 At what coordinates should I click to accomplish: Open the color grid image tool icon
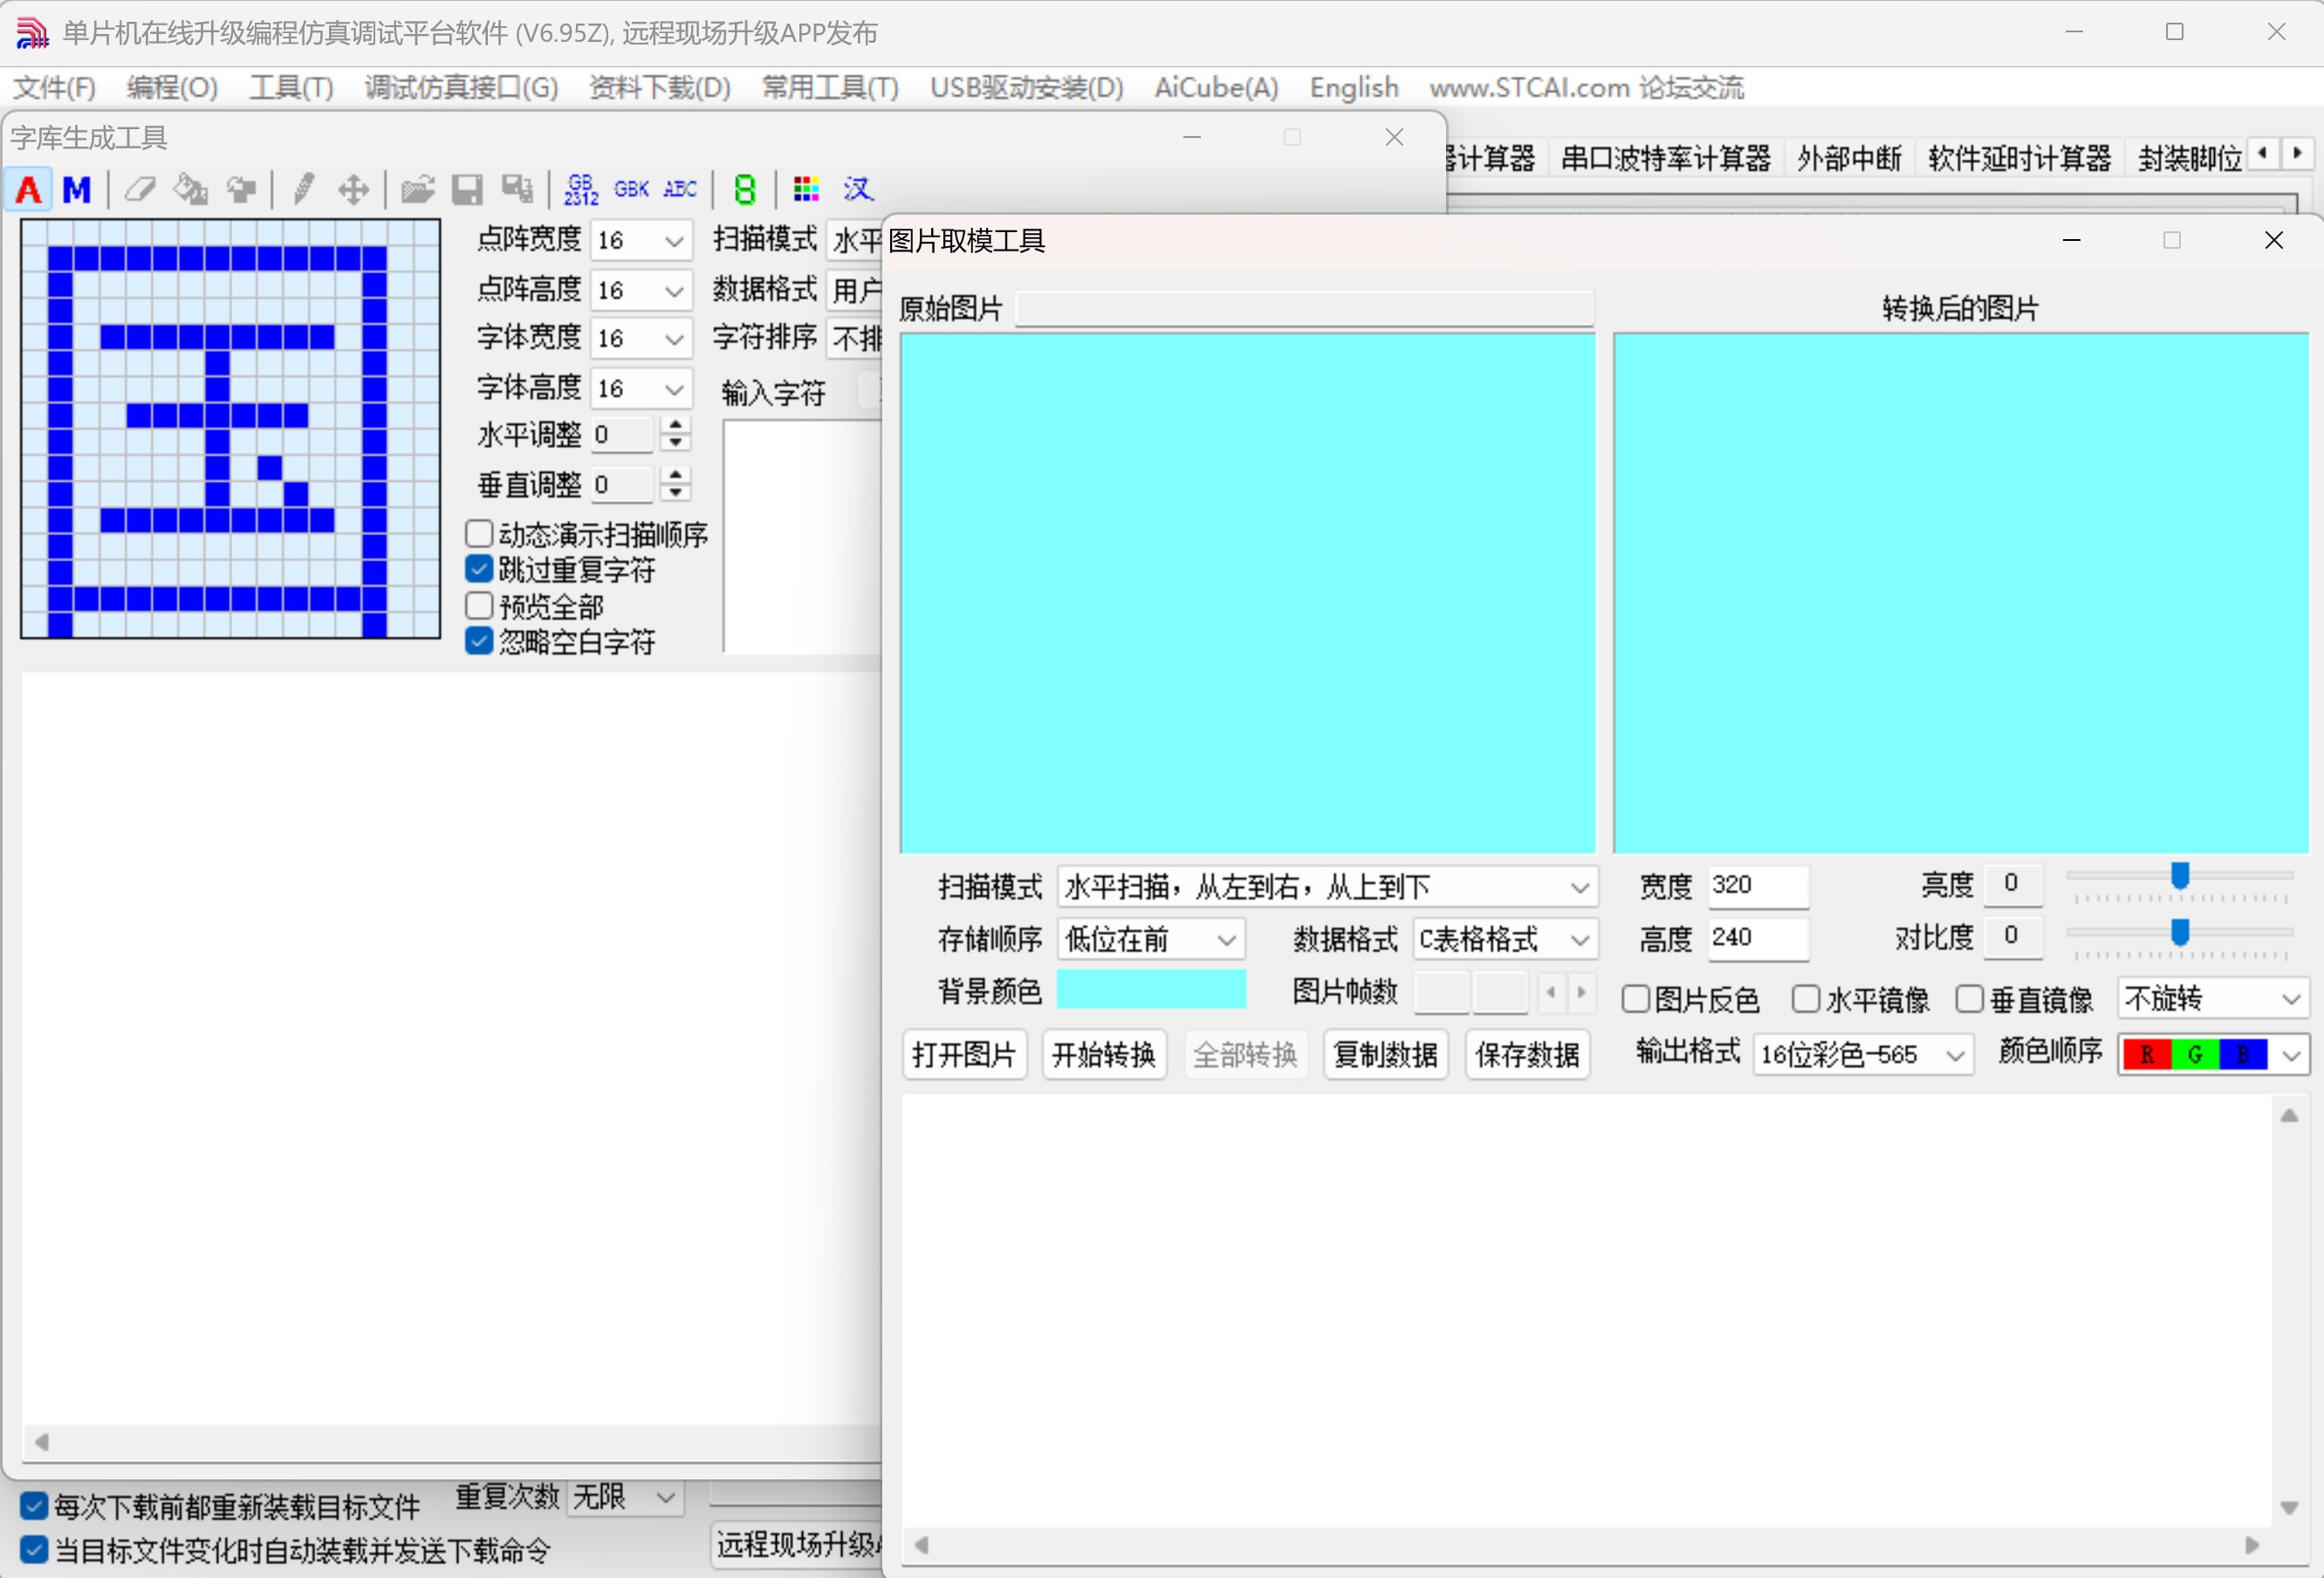pos(806,189)
